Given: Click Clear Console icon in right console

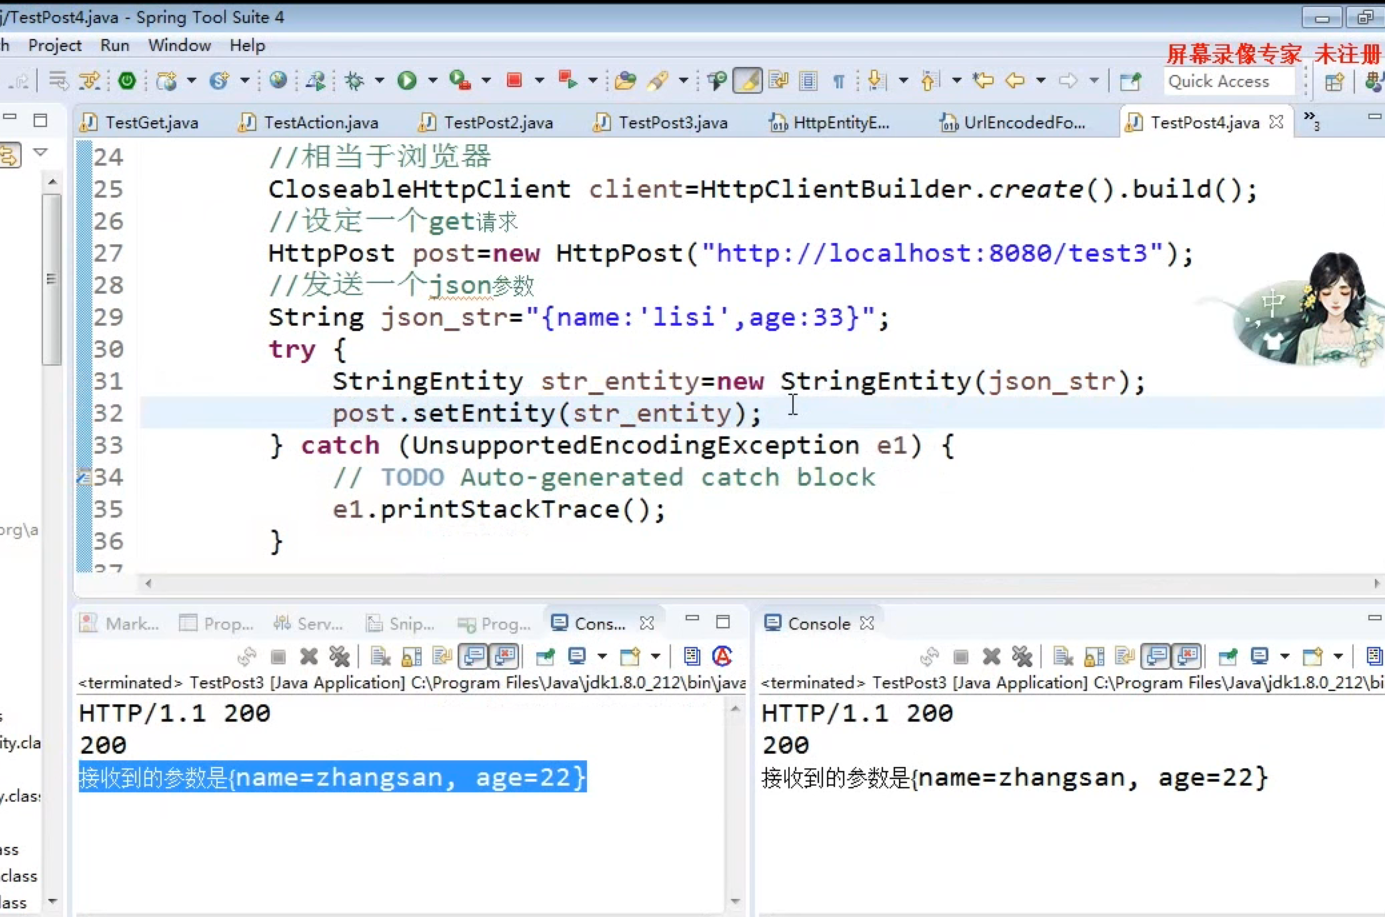Looking at the screenshot, I should pos(1063,656).
